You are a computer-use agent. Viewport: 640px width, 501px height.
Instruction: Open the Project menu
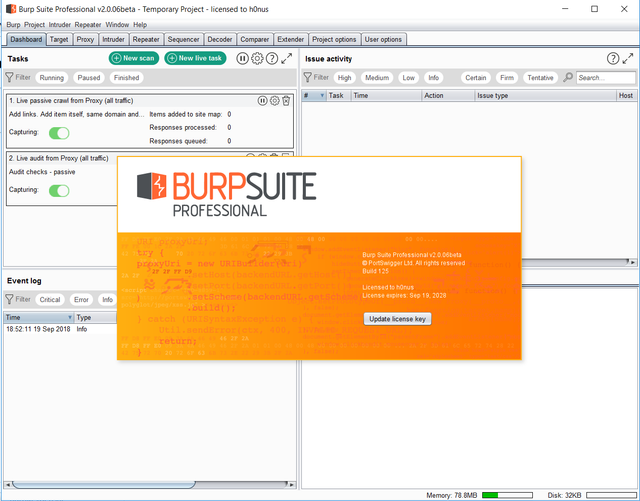point(34,24)
